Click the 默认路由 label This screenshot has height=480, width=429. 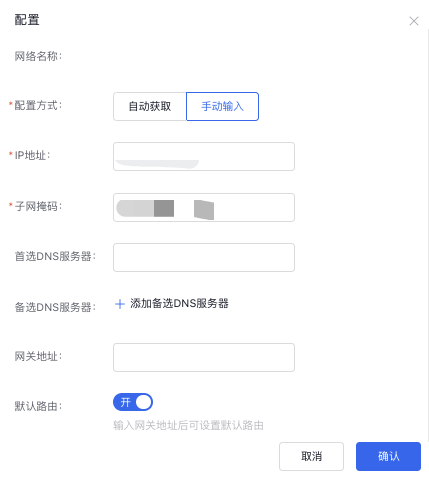point(38,406)
